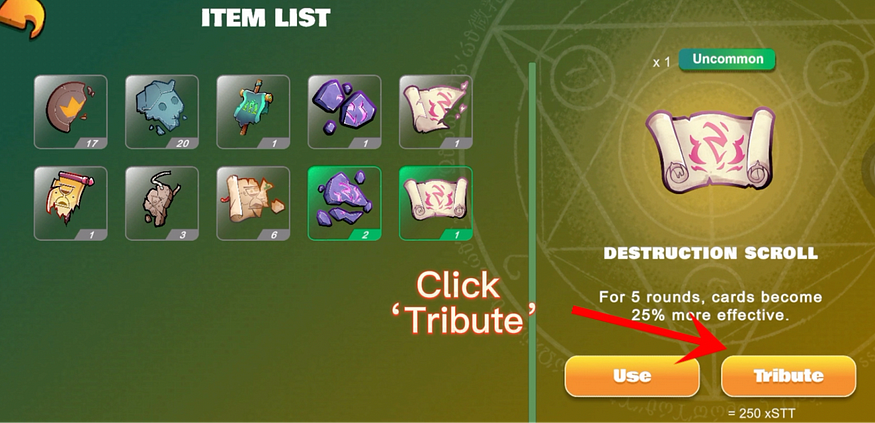Click the Uncommon rarity badge
875x423 pixels.
coord(727,60)
